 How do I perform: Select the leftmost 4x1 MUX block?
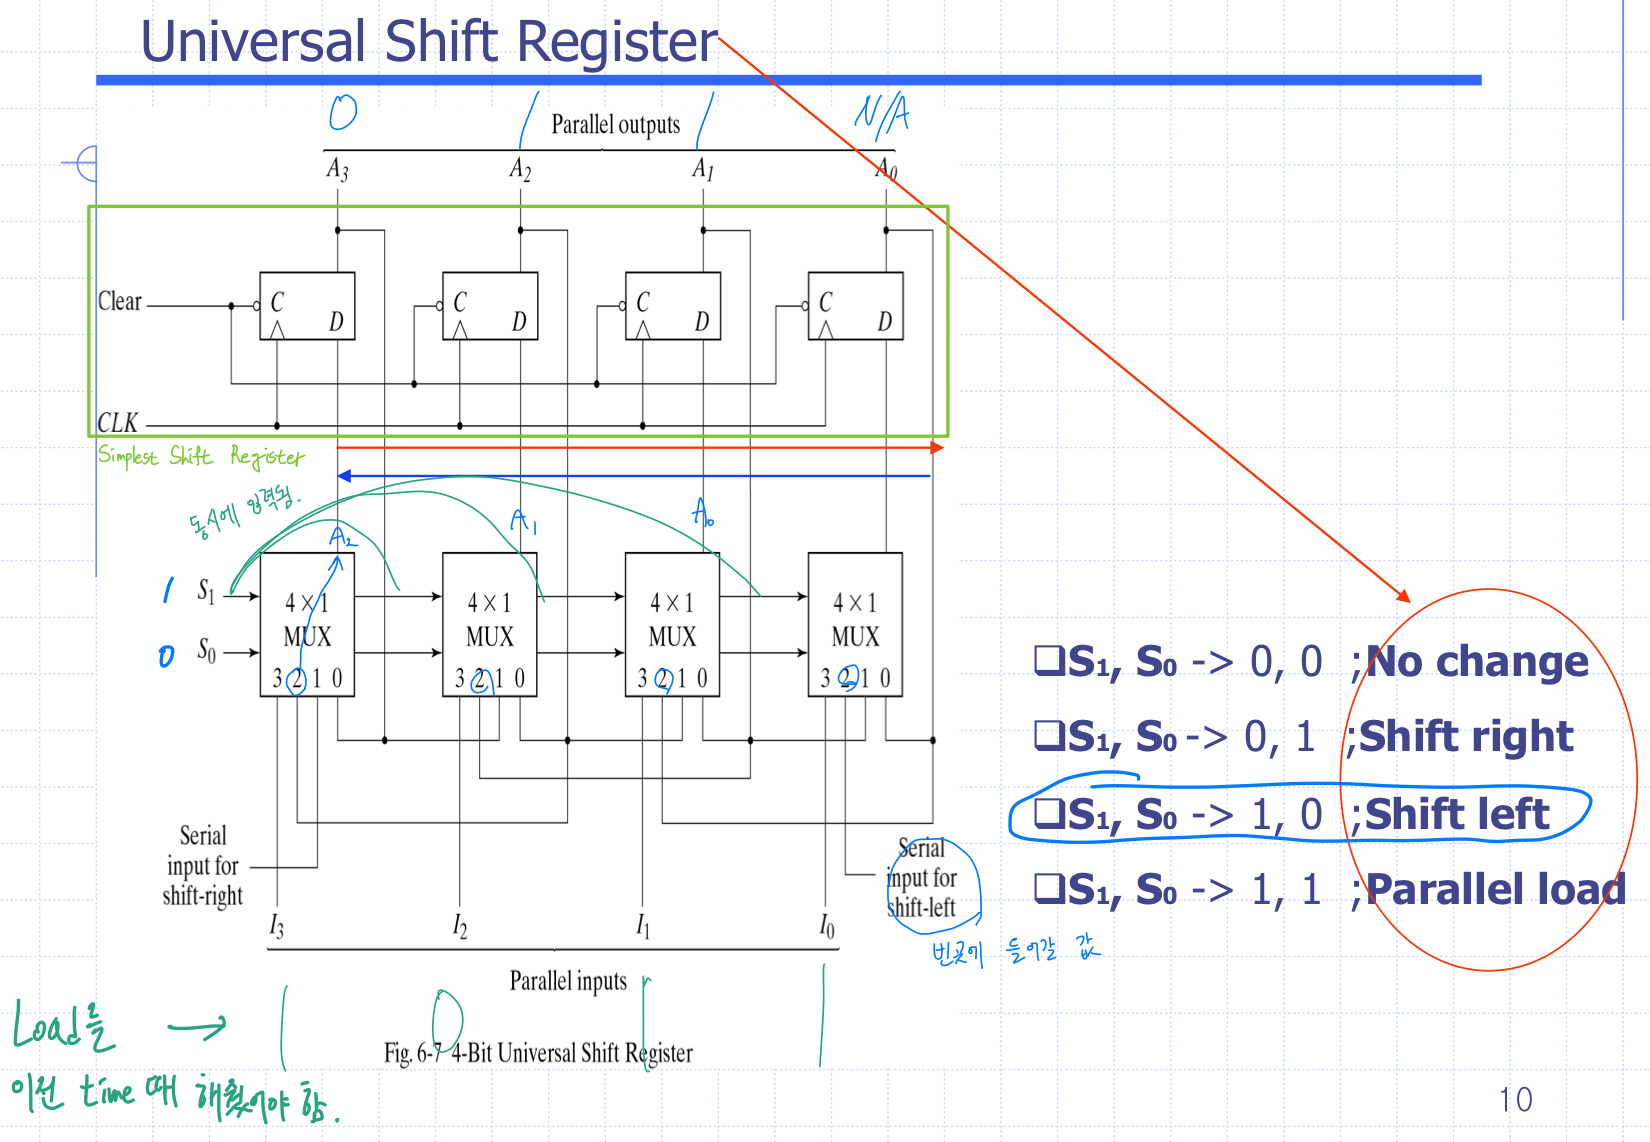307,624
